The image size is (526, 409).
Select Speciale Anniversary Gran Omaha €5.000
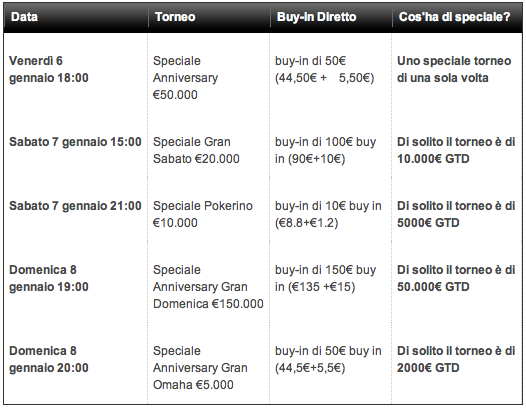point(200,368)
